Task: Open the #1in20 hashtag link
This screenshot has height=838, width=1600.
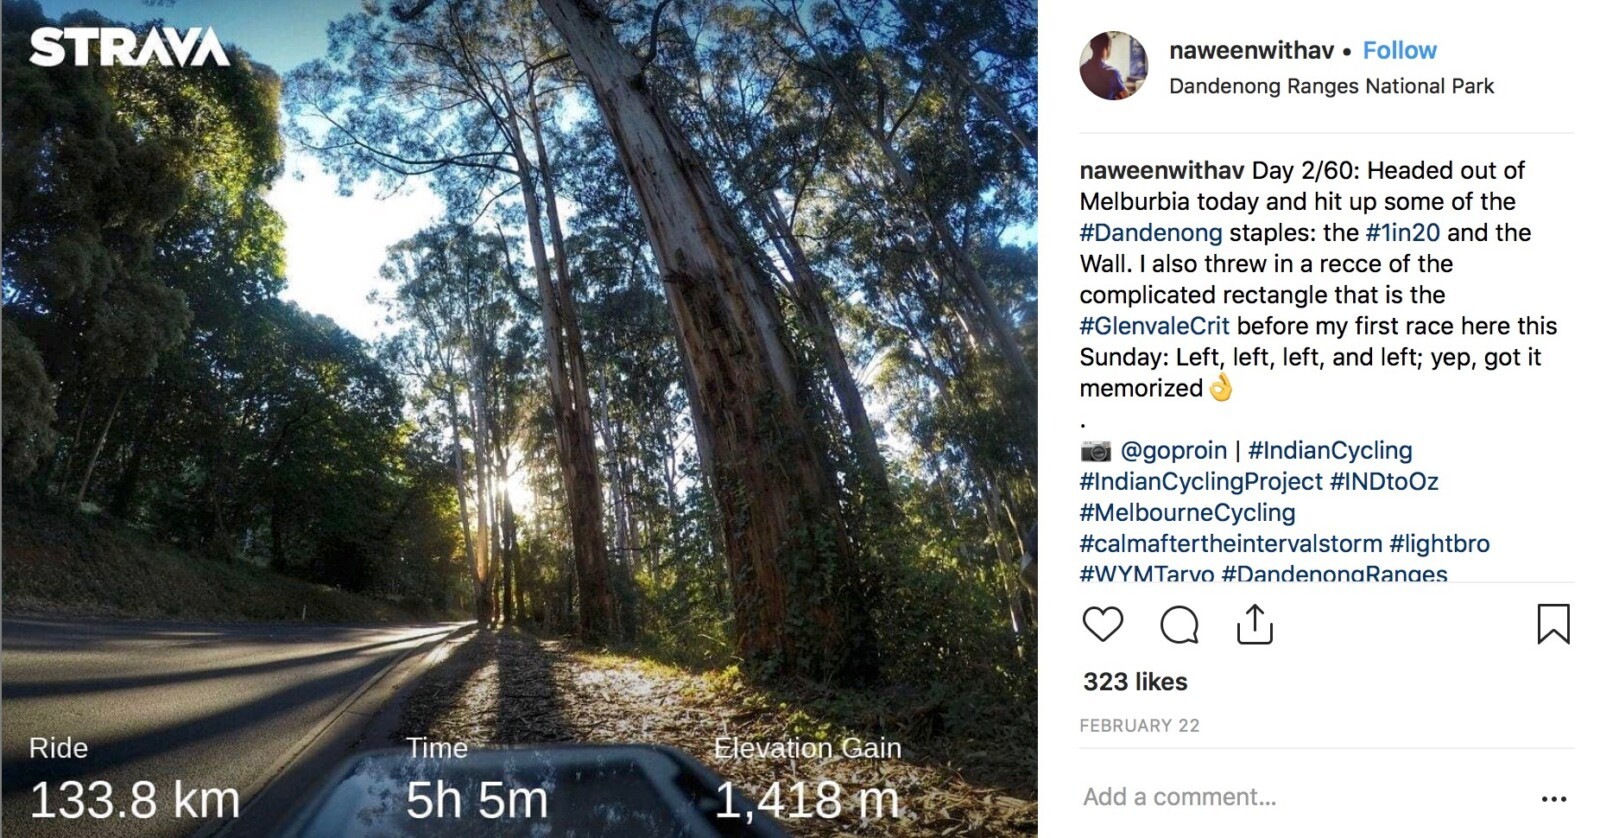Action: 1403,233
